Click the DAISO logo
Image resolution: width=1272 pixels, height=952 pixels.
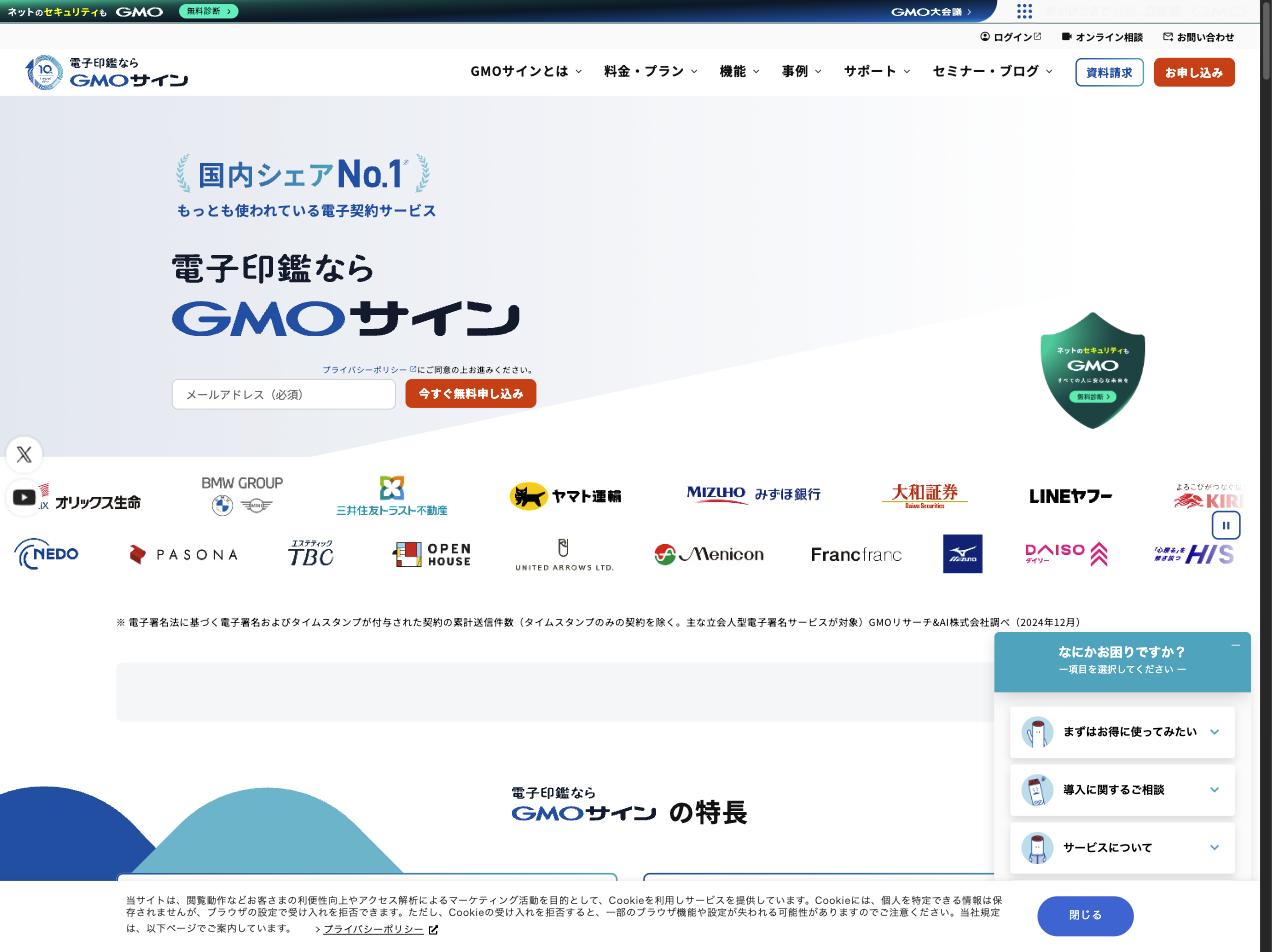tap(1066, 554)
